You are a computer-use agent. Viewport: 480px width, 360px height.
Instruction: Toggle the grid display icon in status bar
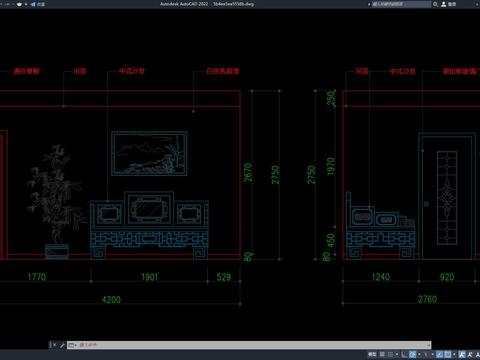(x=382, y=354)
